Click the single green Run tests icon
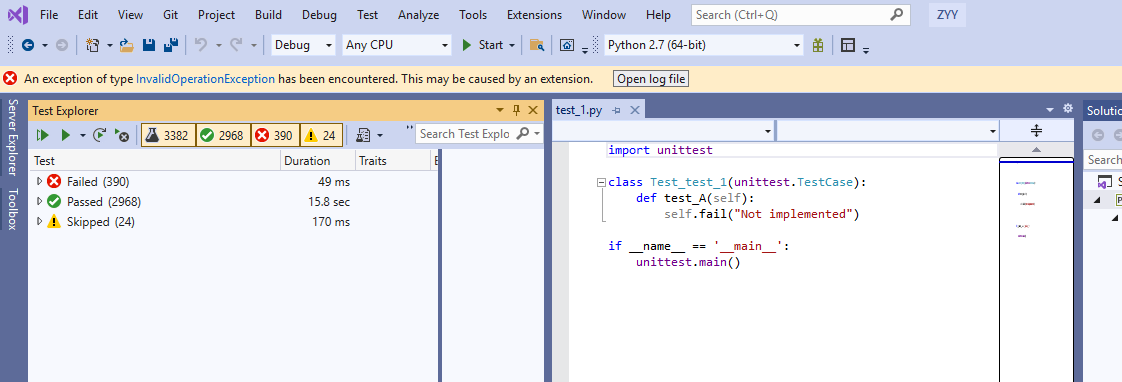 (66, 134)
